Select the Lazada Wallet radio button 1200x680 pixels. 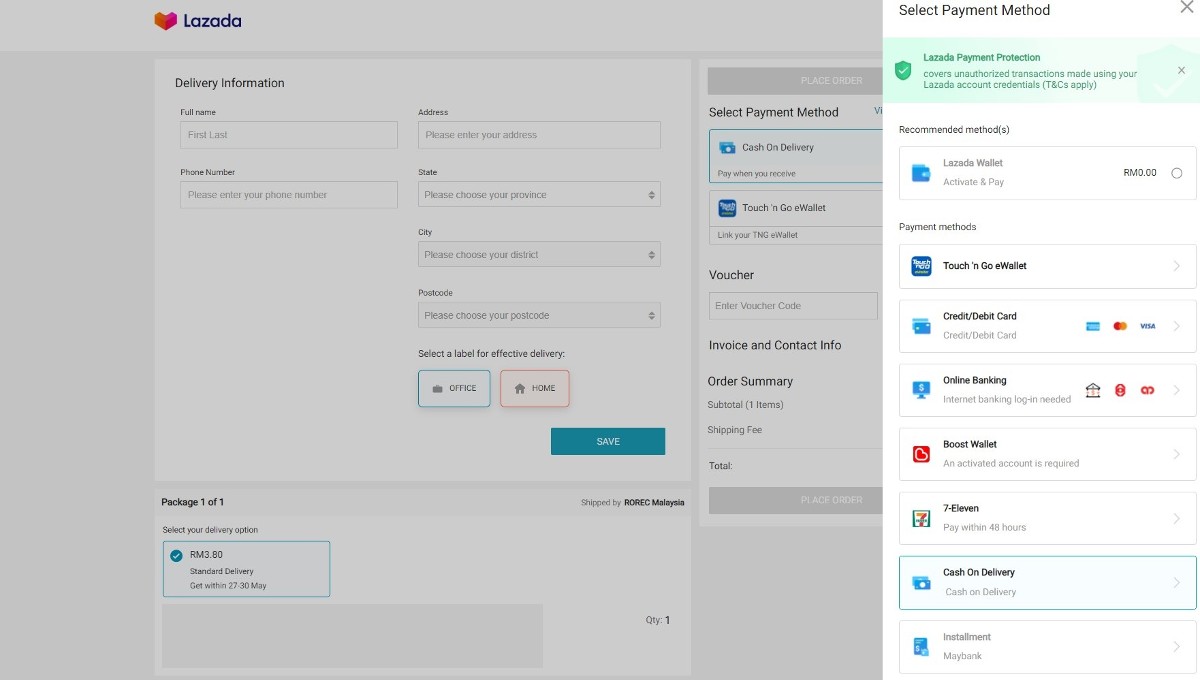[x=1176, y=173]
